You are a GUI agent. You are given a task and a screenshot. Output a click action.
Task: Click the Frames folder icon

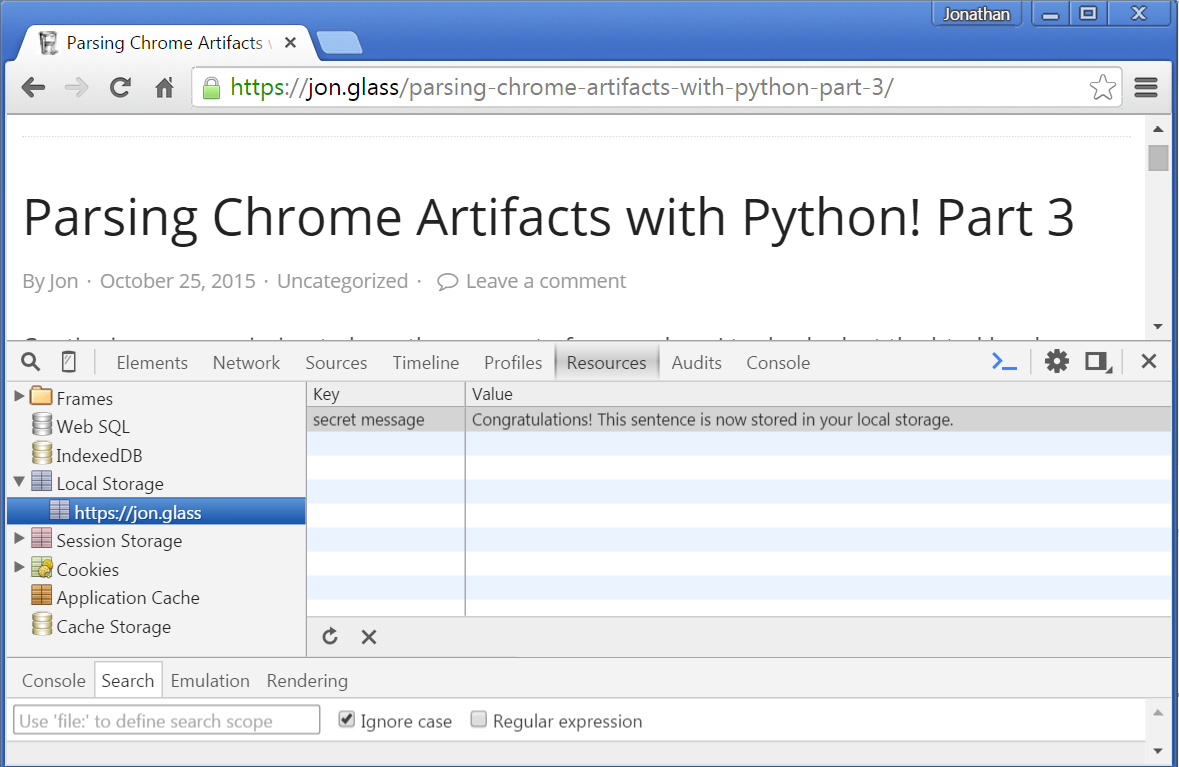pos(41,396)
